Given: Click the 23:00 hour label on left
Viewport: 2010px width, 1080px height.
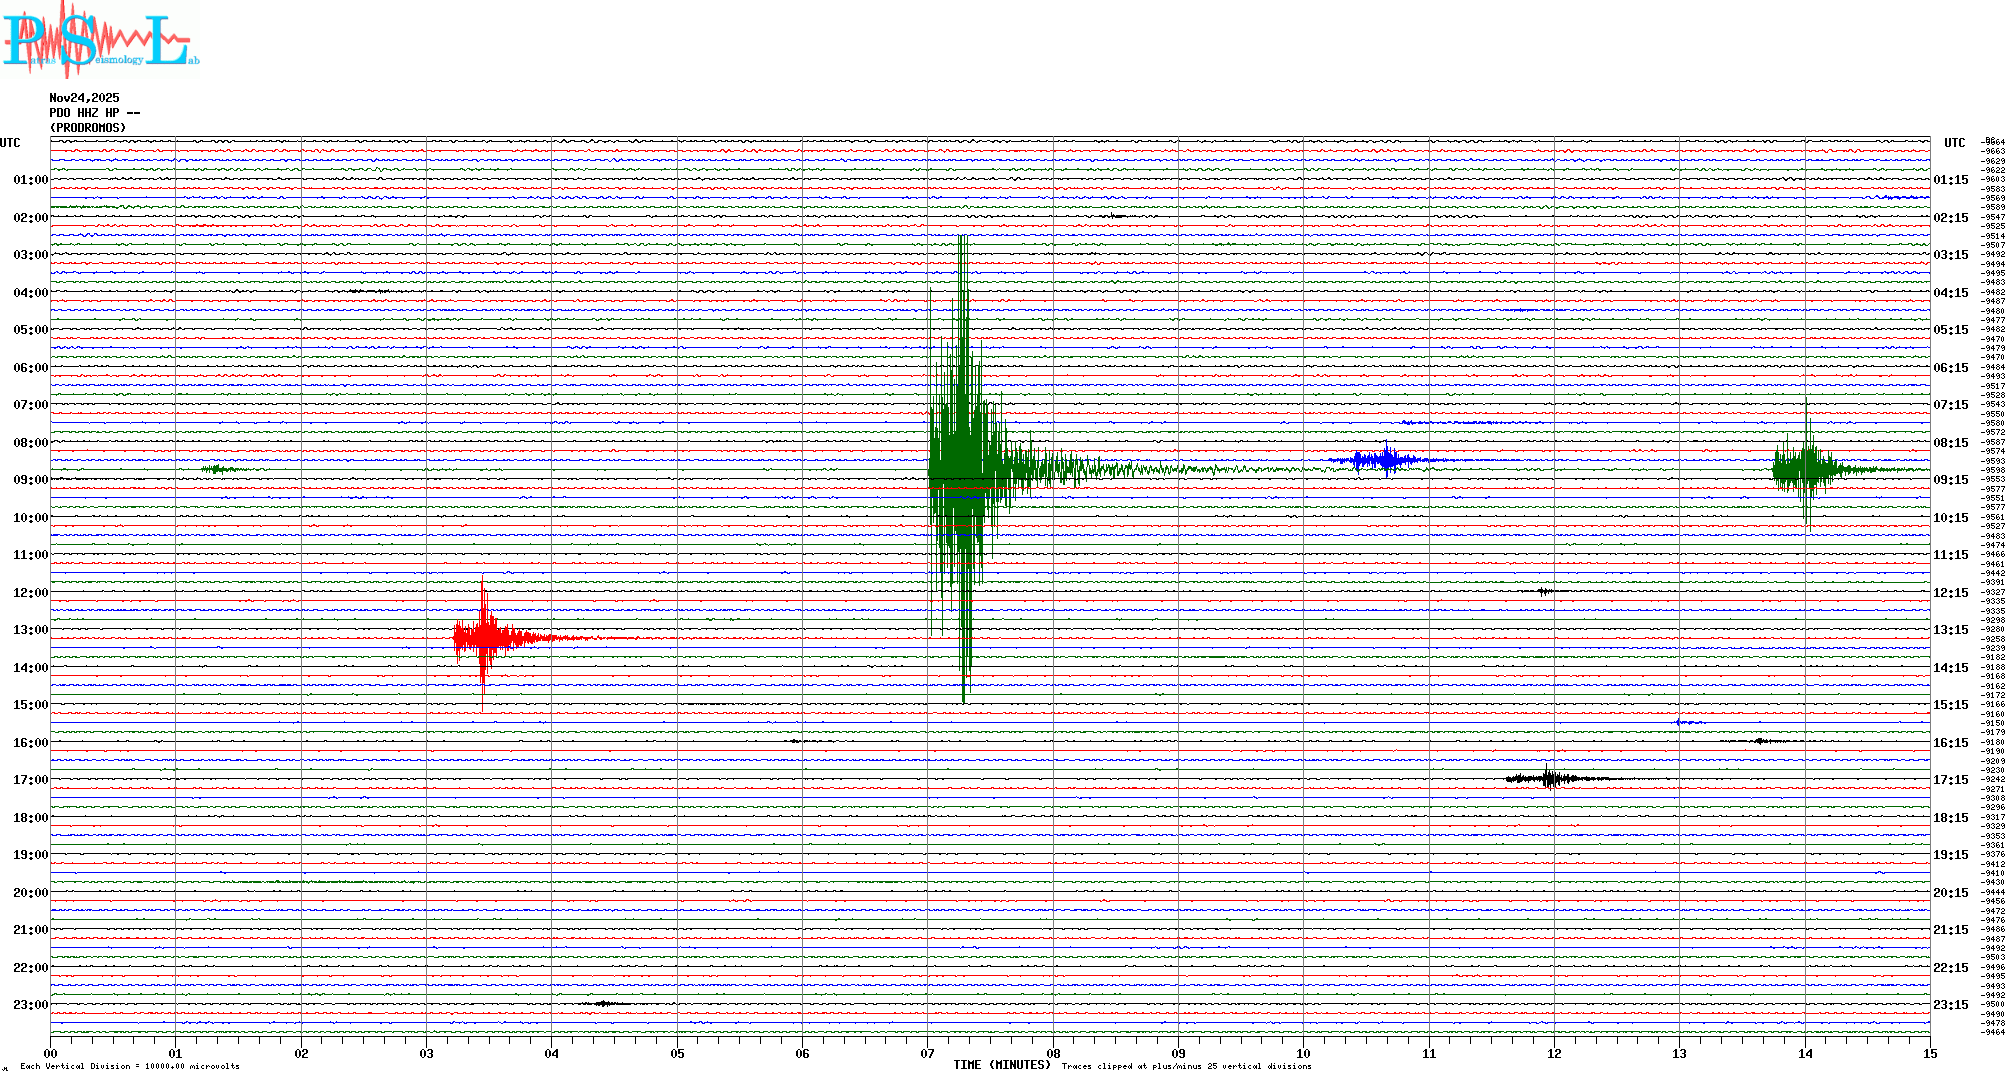Looking at the screenshot, I should coord(30,1005).
